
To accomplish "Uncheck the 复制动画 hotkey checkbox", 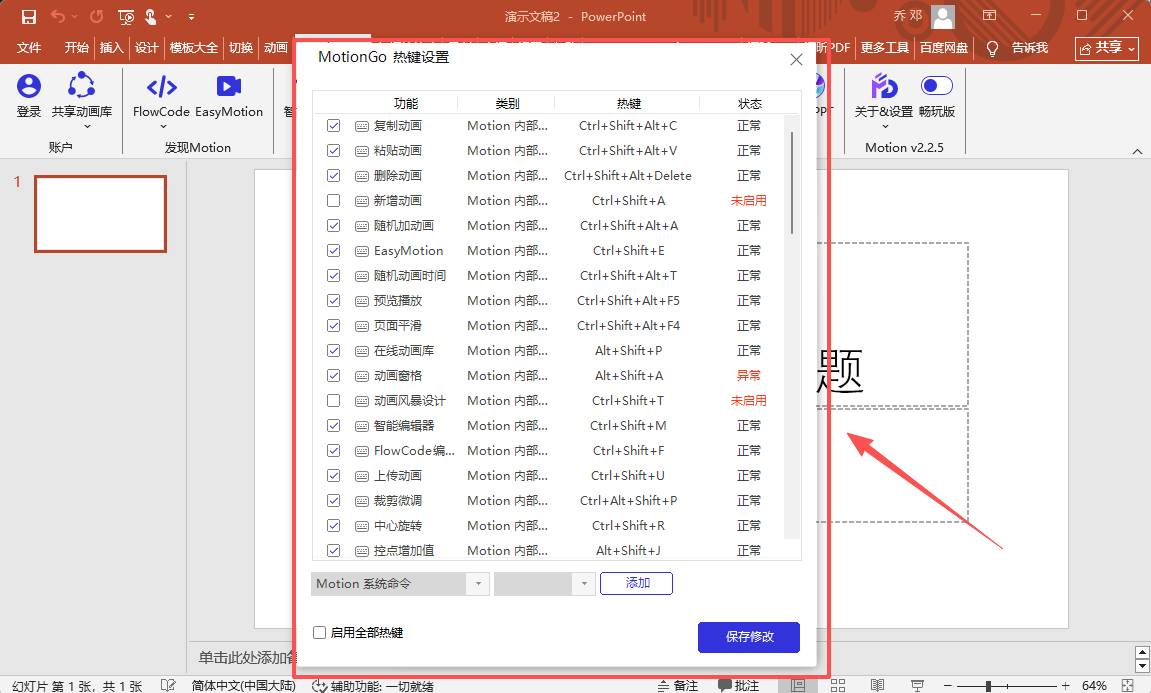I will tap(334, 125).
